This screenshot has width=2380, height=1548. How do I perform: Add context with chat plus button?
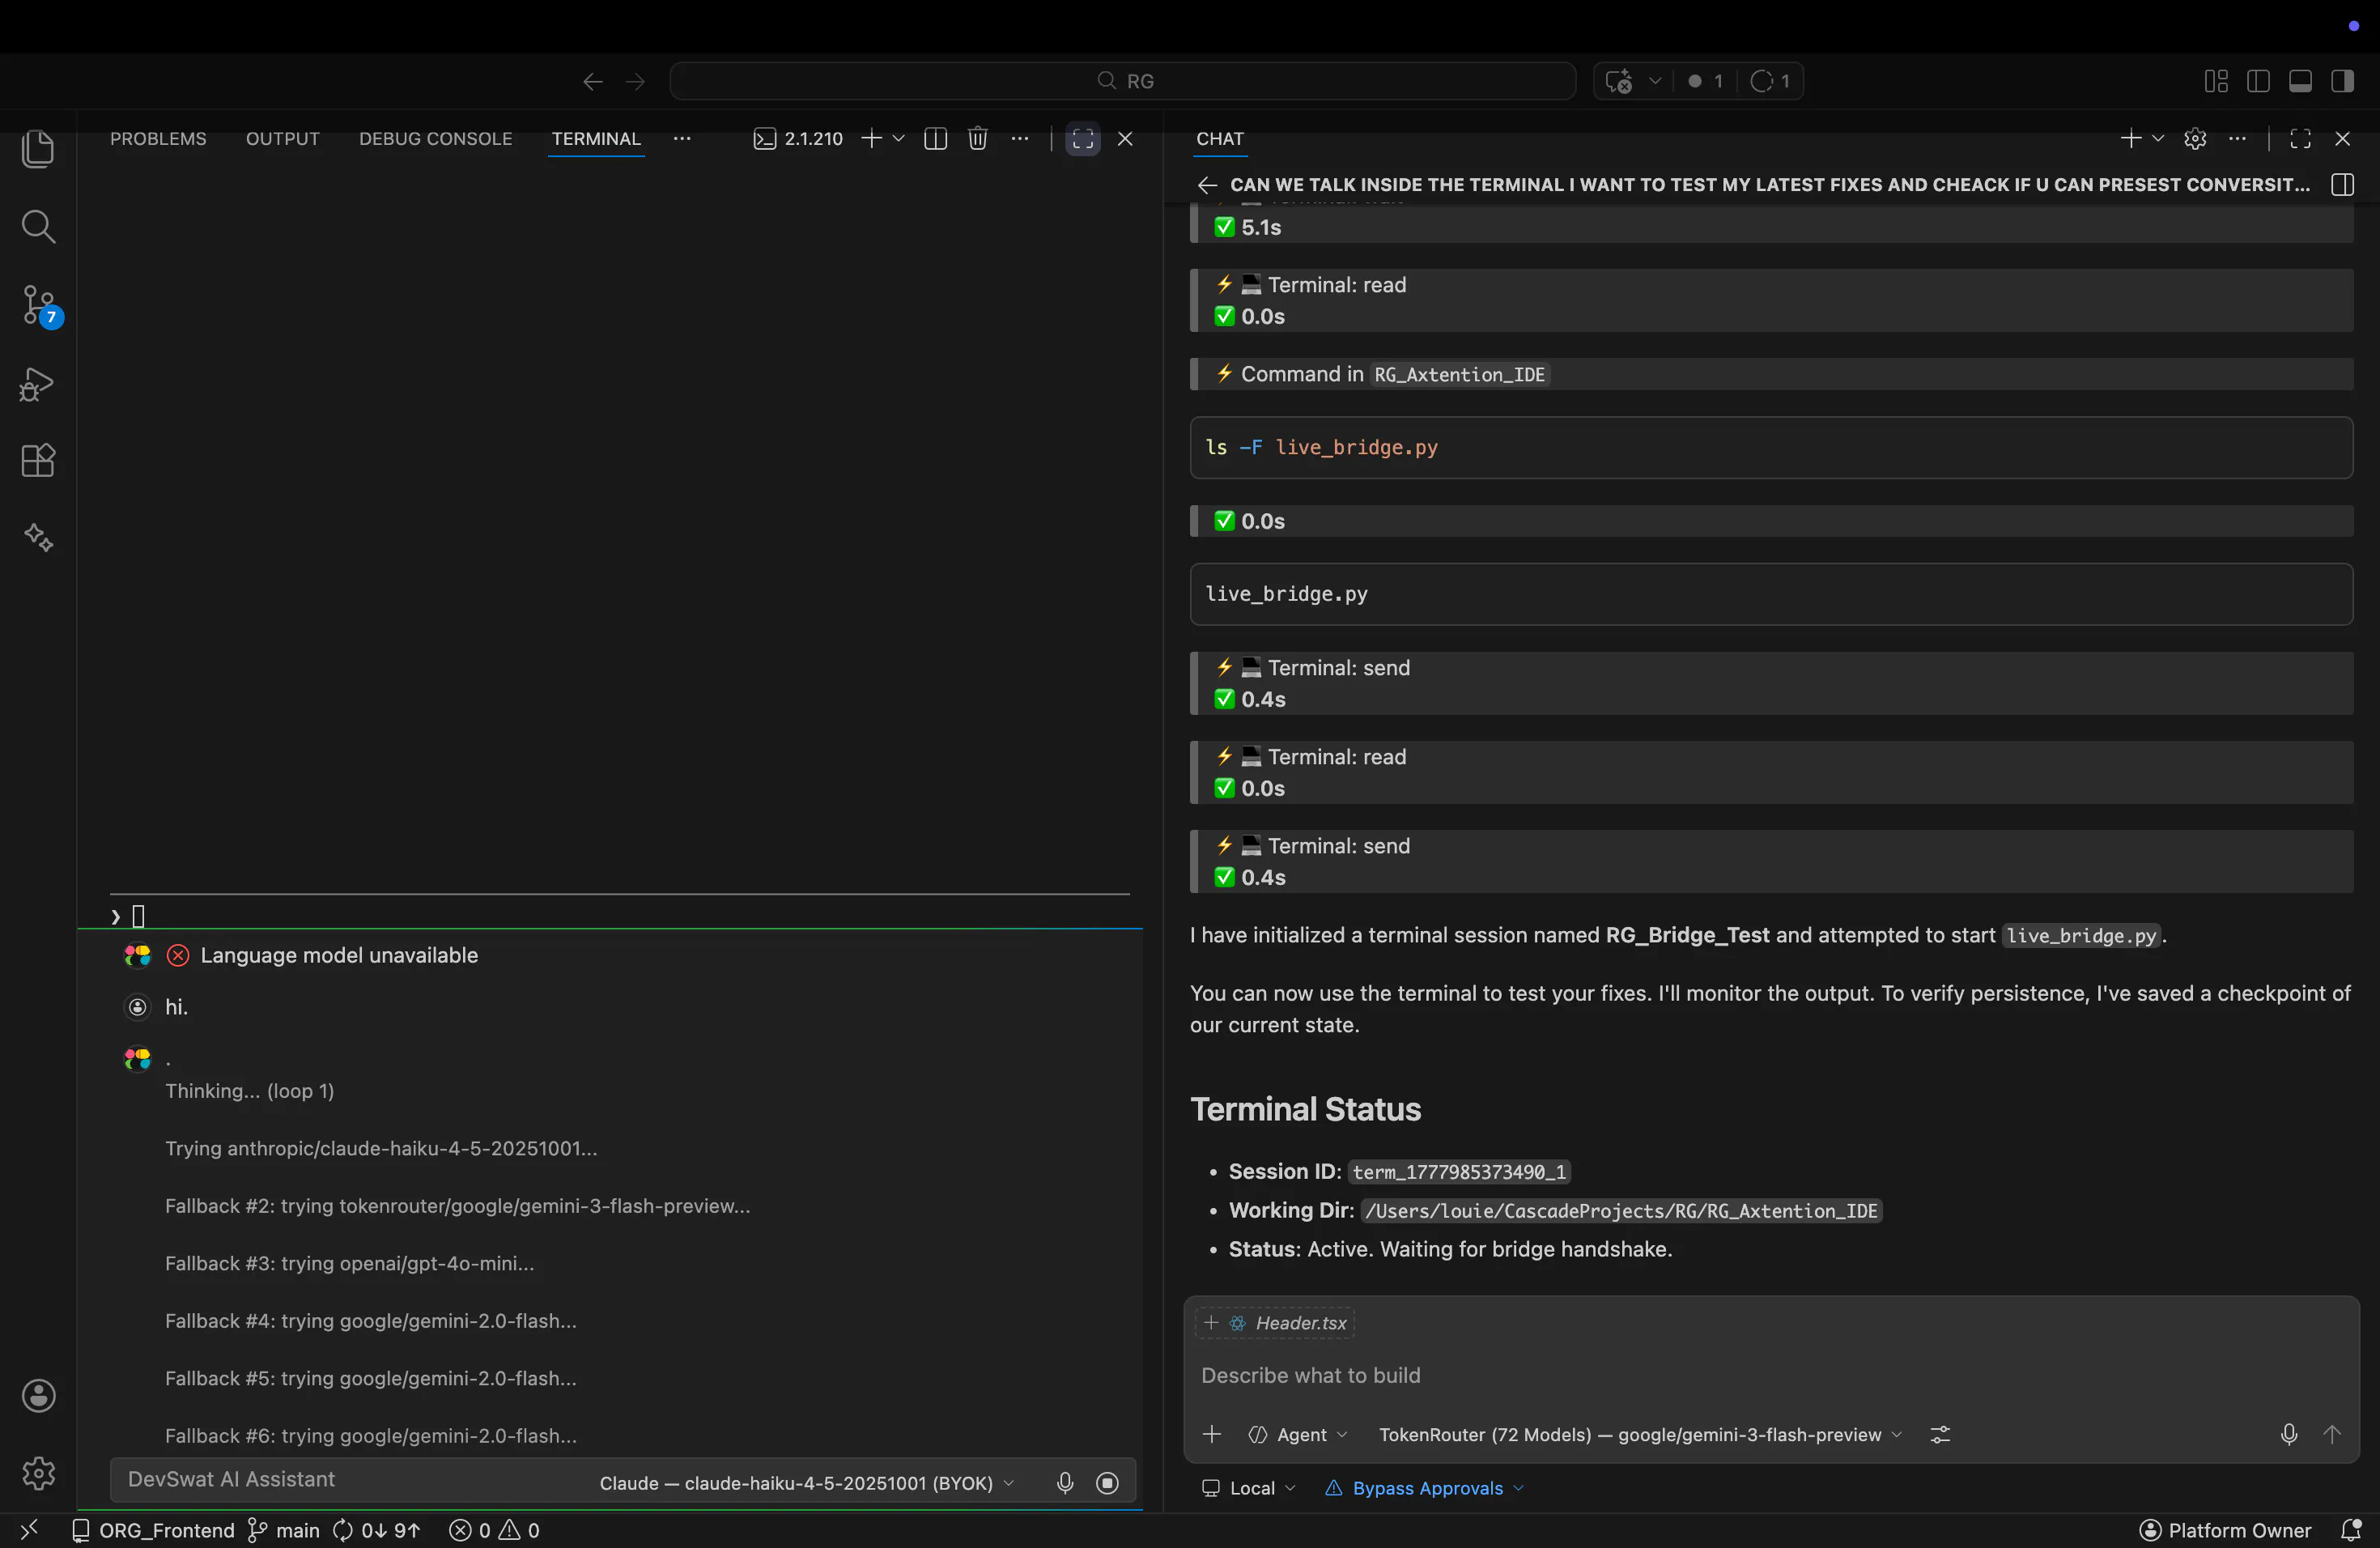point(1212,1435)
